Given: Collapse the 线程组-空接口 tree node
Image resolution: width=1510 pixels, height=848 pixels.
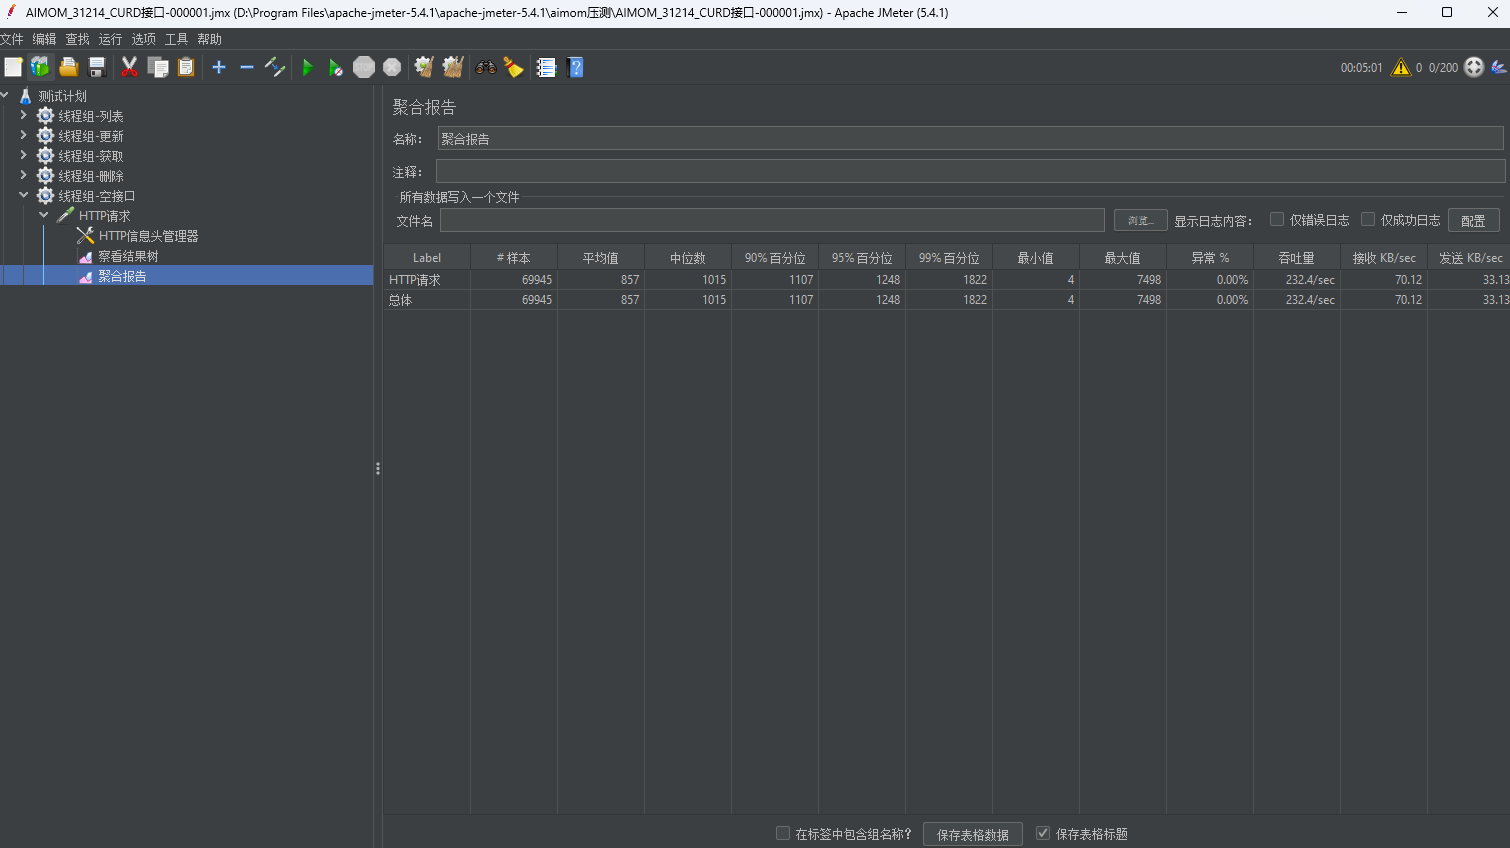Looking at the screenshot, I should 24,195.
